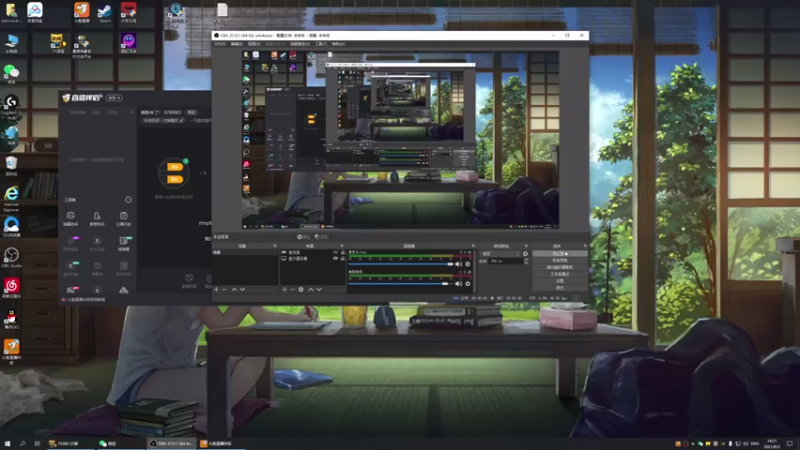Open the NetEase Cloud Music desktop shortcut

pyautogui.click(x=11, y=288)
